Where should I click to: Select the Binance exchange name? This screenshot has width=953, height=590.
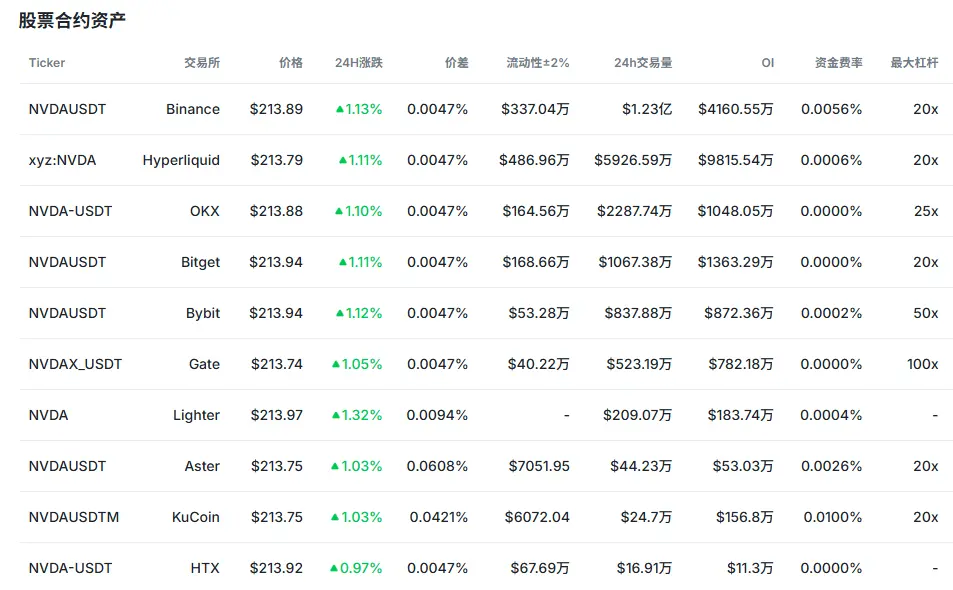click(x=193, y=109)
